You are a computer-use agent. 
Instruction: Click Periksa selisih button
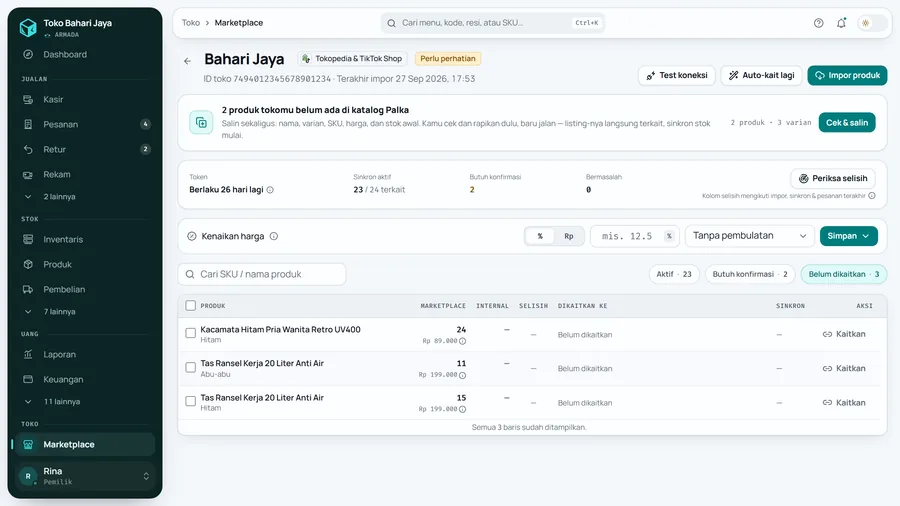833,178
